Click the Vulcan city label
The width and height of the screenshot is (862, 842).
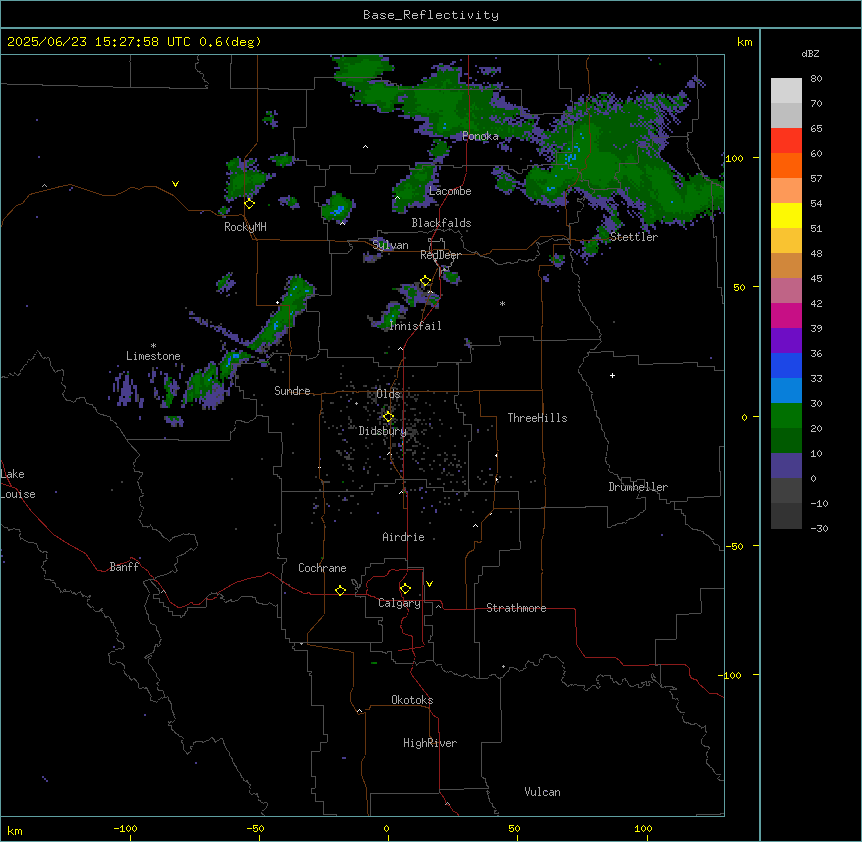542,792
